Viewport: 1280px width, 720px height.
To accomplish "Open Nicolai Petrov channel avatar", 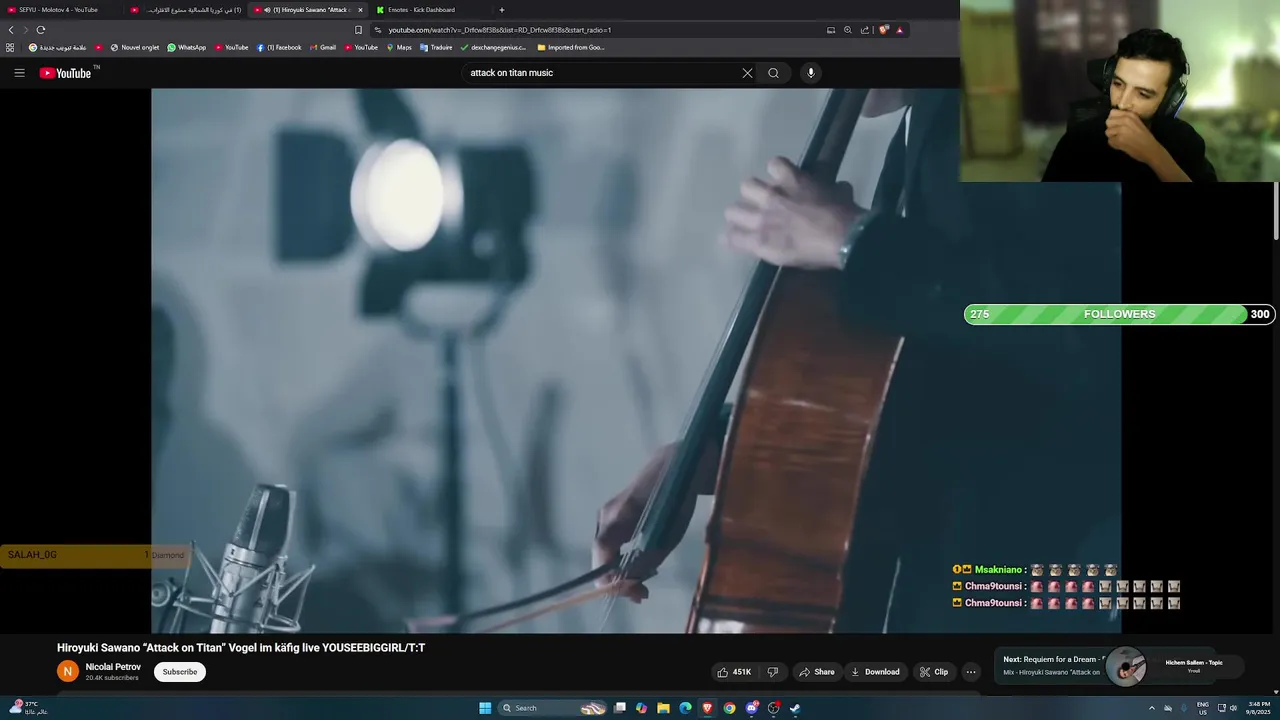I will tap(68, 672).
